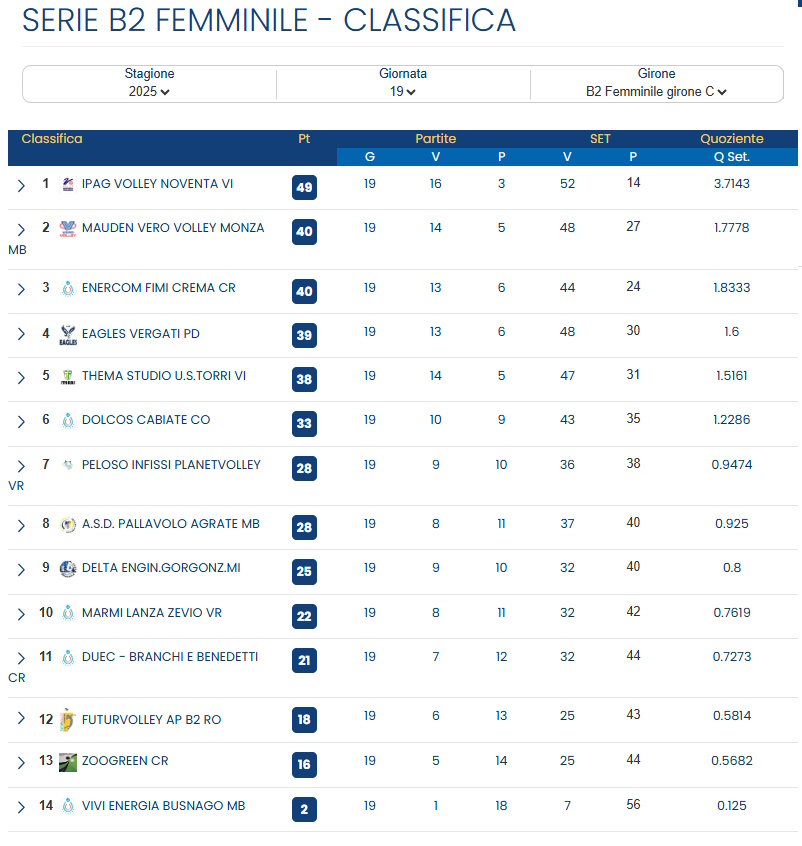Click the Eagles Vergati PD team logo
802x846 pixels.
tap(68, 334)
